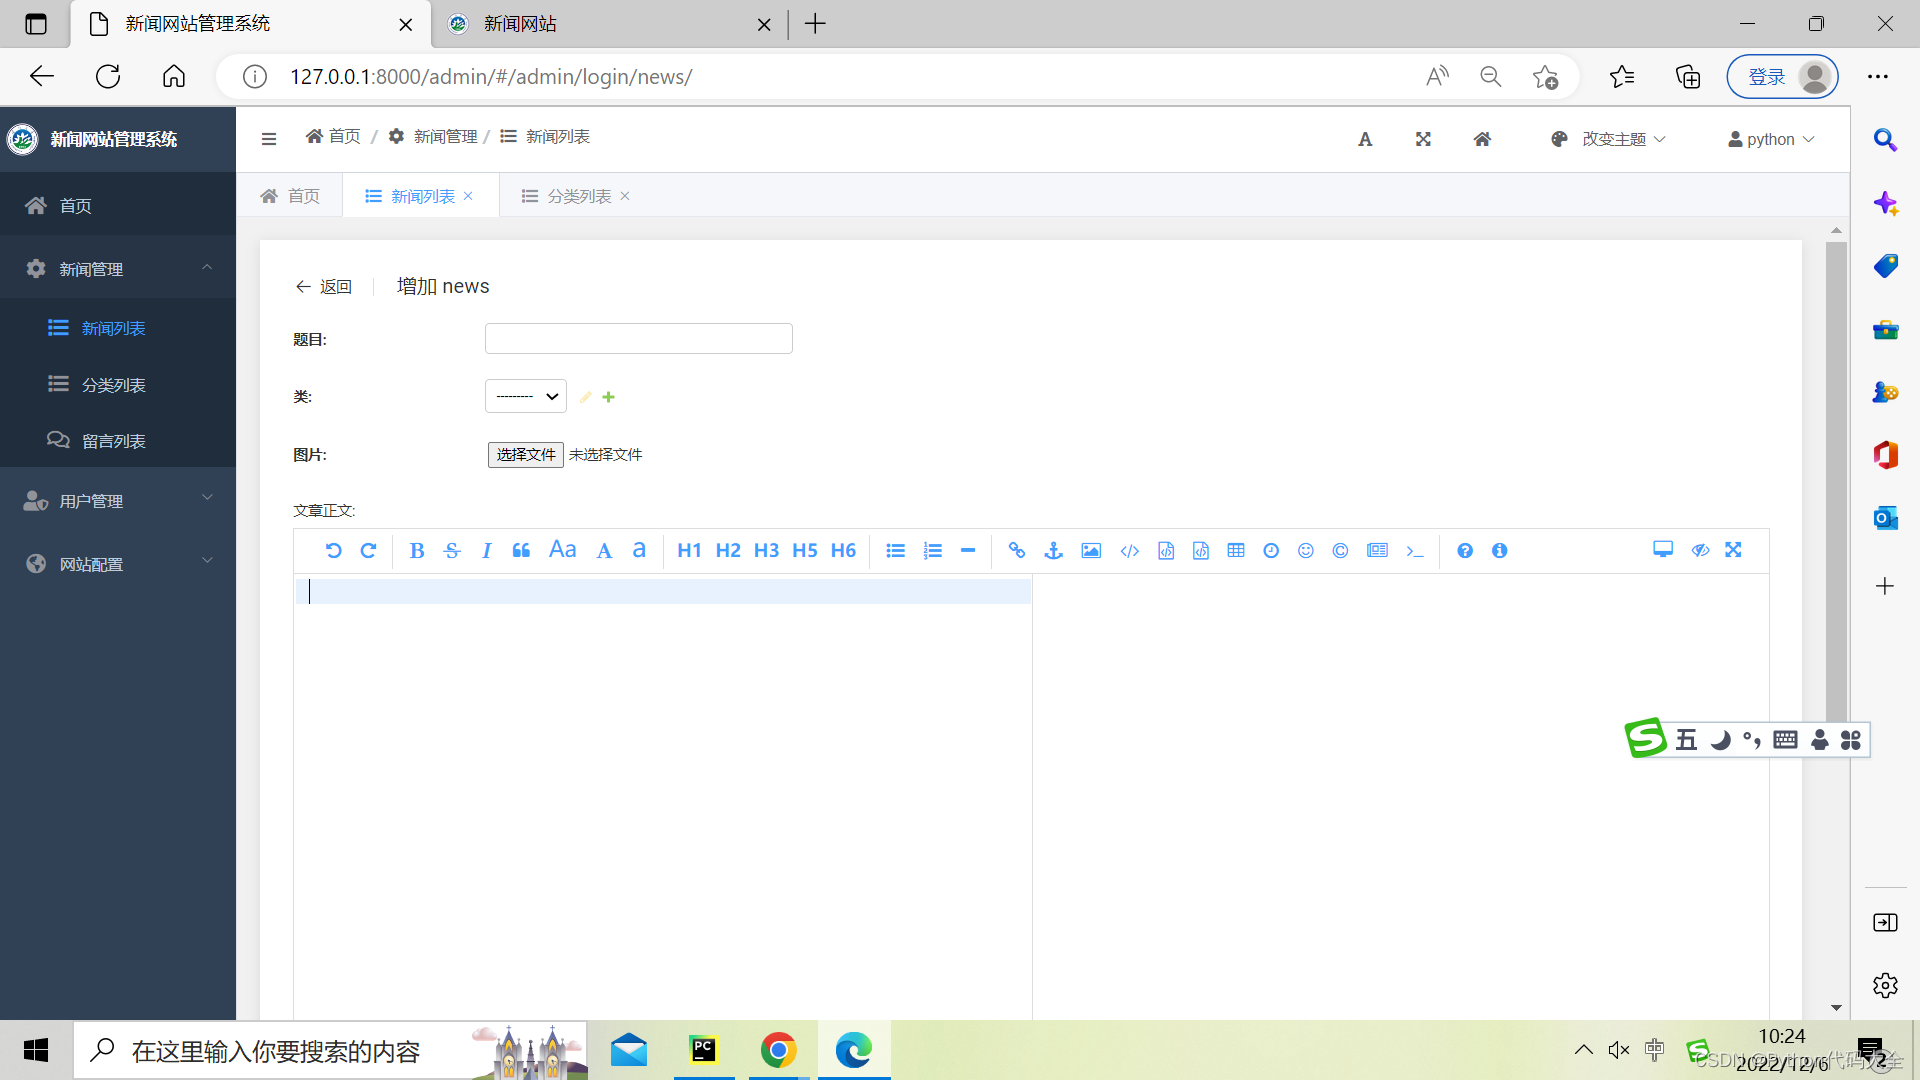Insert inline code in editor

(x=1129, y=551)
